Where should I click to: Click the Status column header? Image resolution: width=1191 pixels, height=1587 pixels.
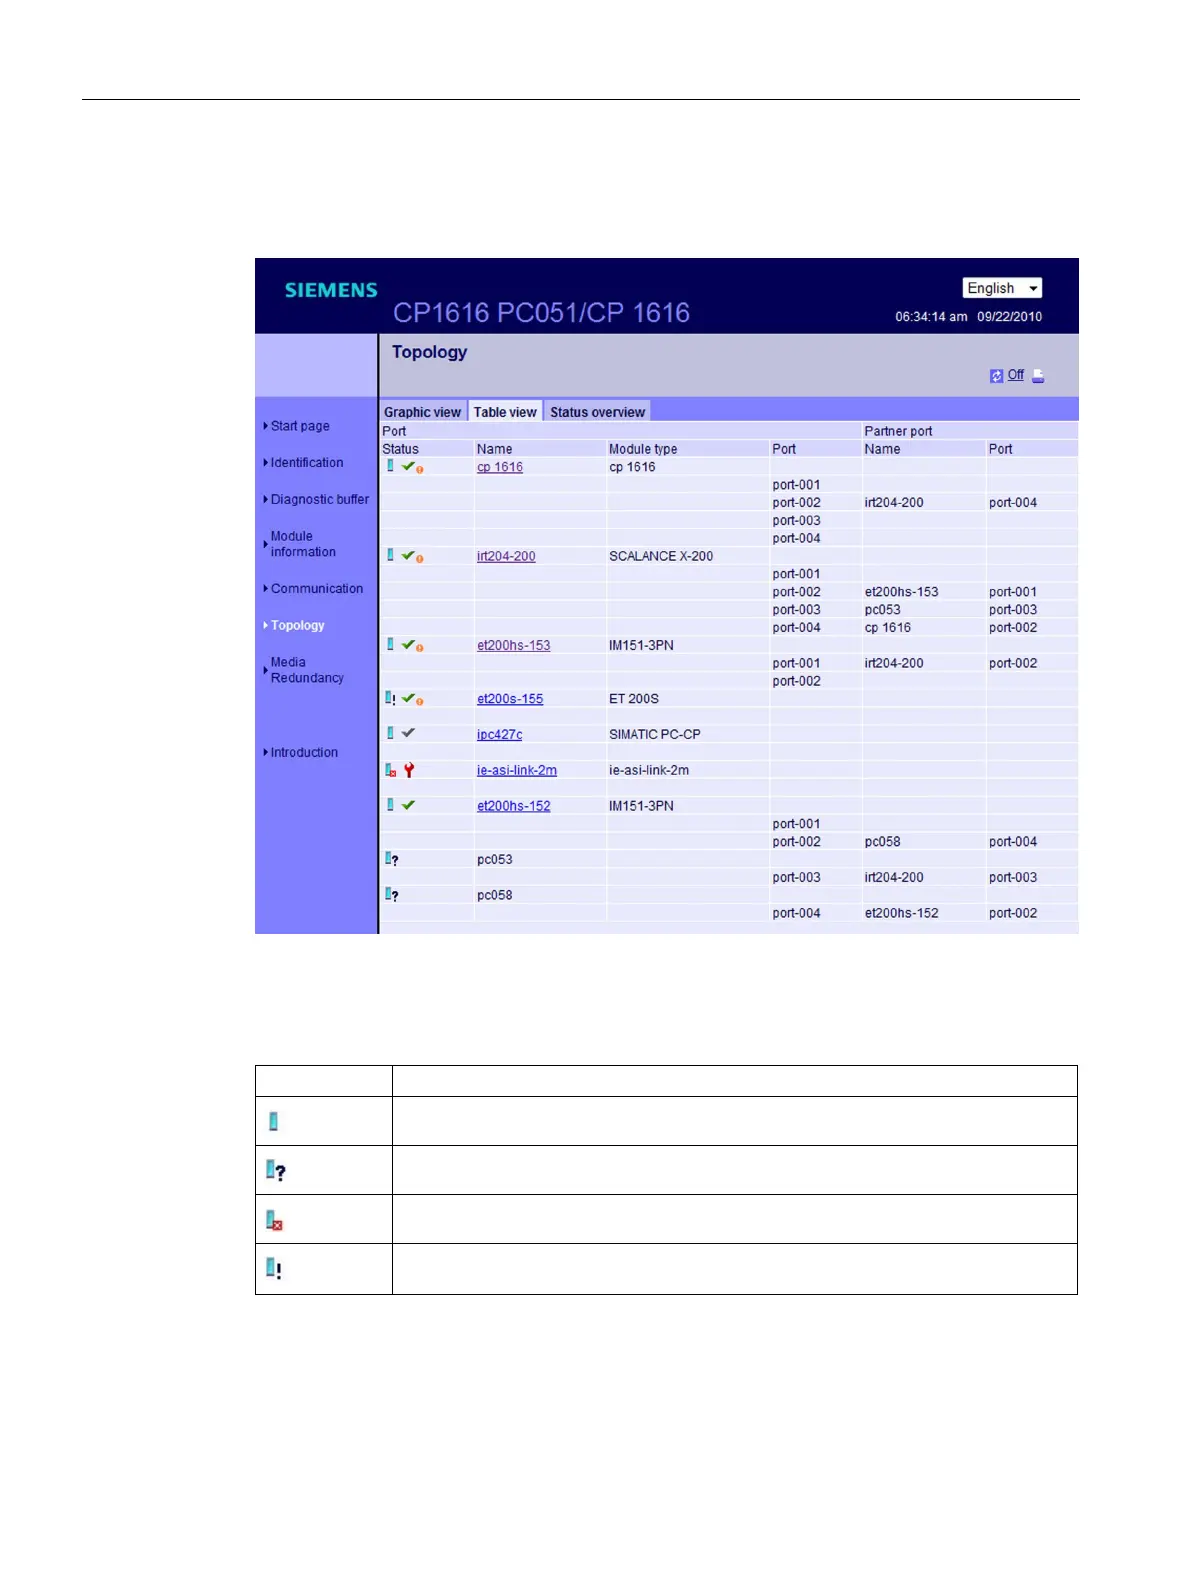click(x=400, y=449)
